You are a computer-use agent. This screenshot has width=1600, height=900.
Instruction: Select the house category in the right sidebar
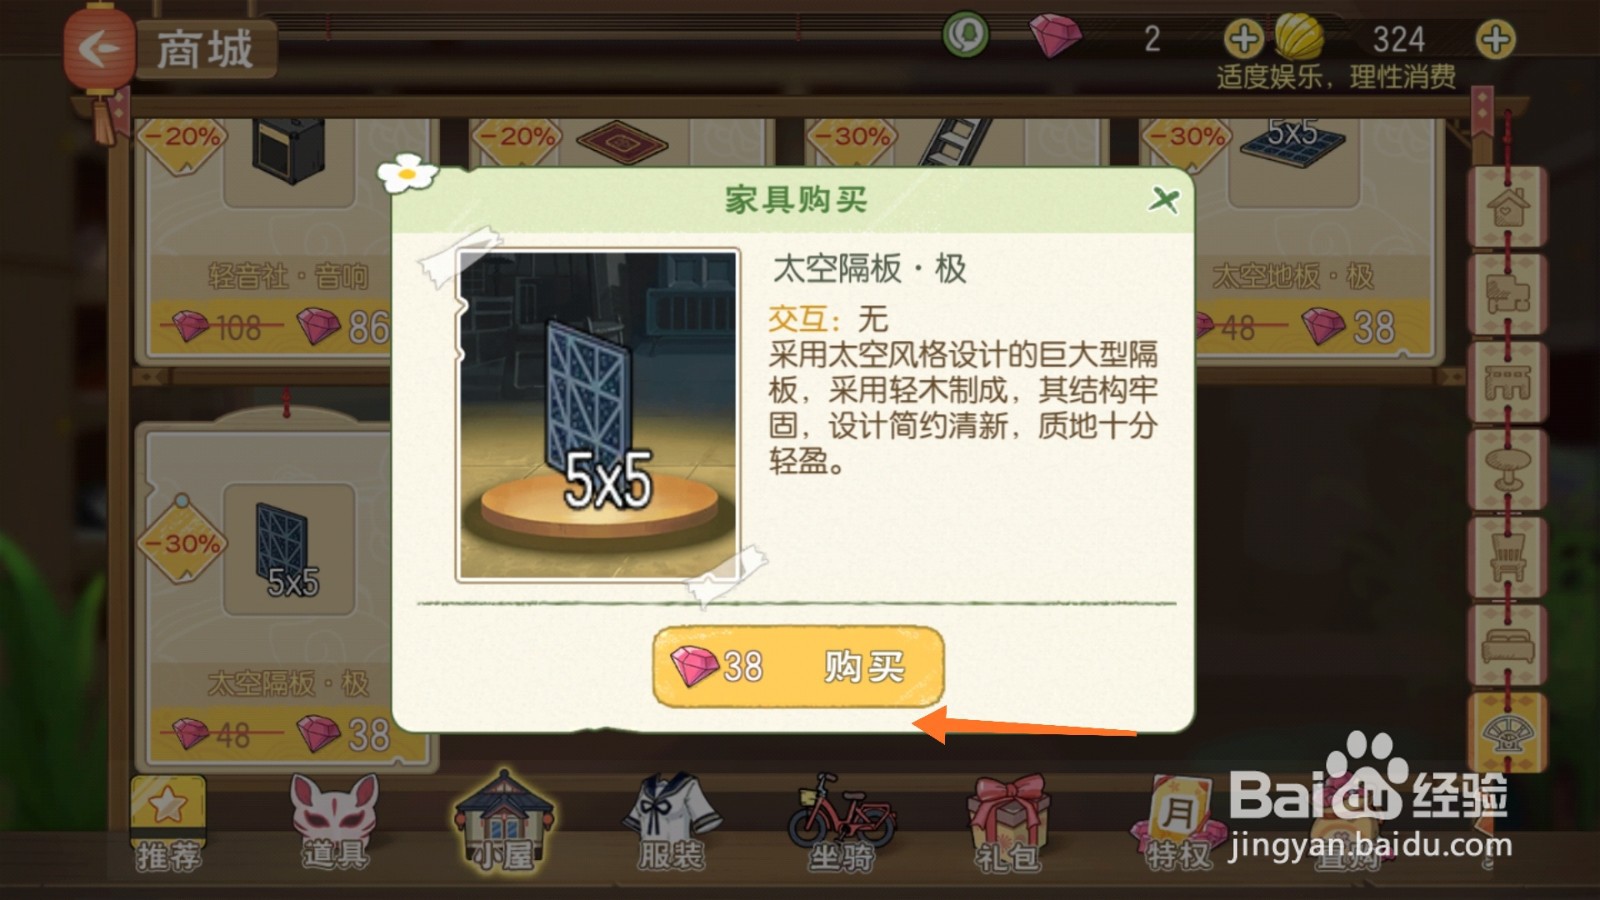(1507, 206)
